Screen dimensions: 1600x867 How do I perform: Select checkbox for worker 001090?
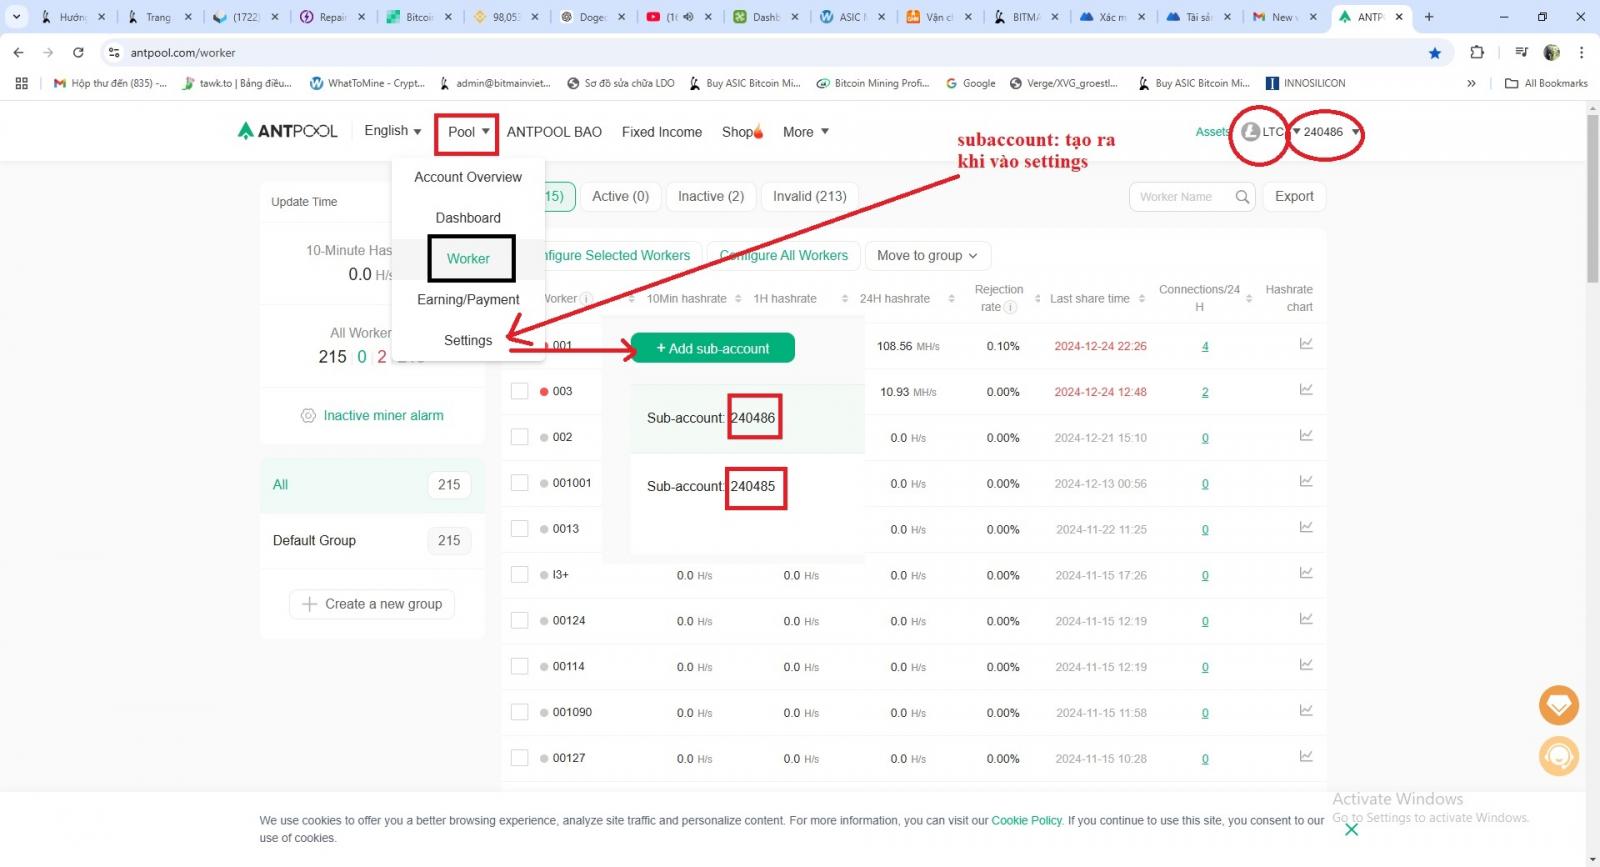[x=519, y=712]
